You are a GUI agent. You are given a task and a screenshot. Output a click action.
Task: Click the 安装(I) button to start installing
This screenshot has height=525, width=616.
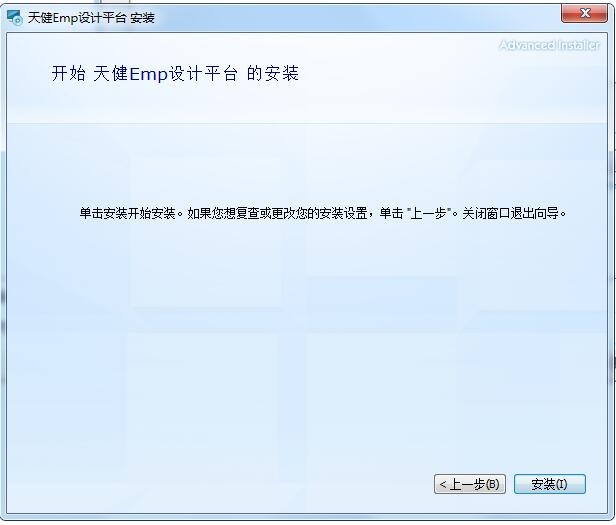coord(549,484)
